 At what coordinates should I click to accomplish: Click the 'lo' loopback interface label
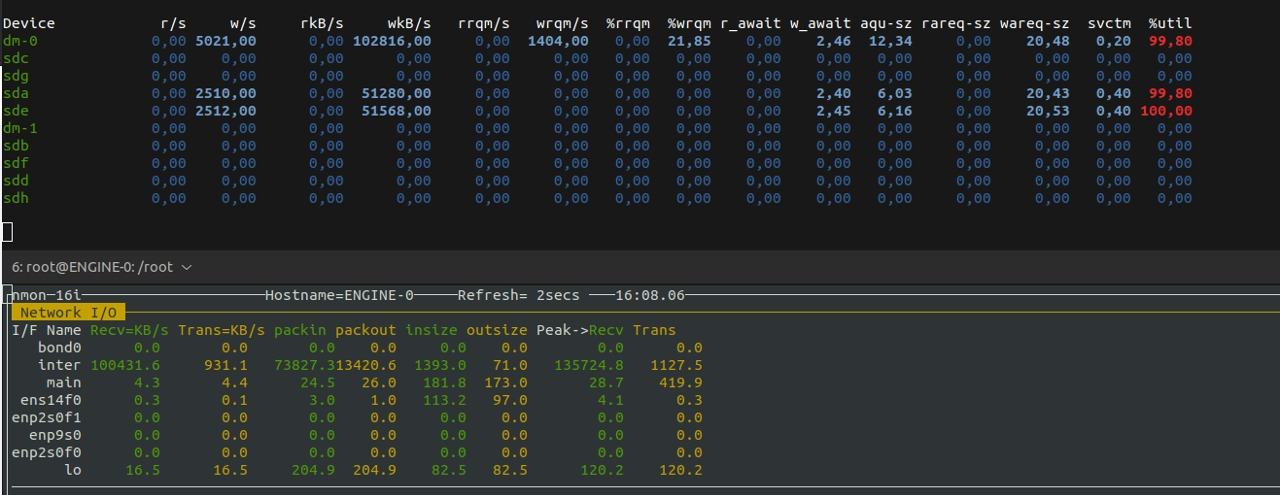point(73,470)
